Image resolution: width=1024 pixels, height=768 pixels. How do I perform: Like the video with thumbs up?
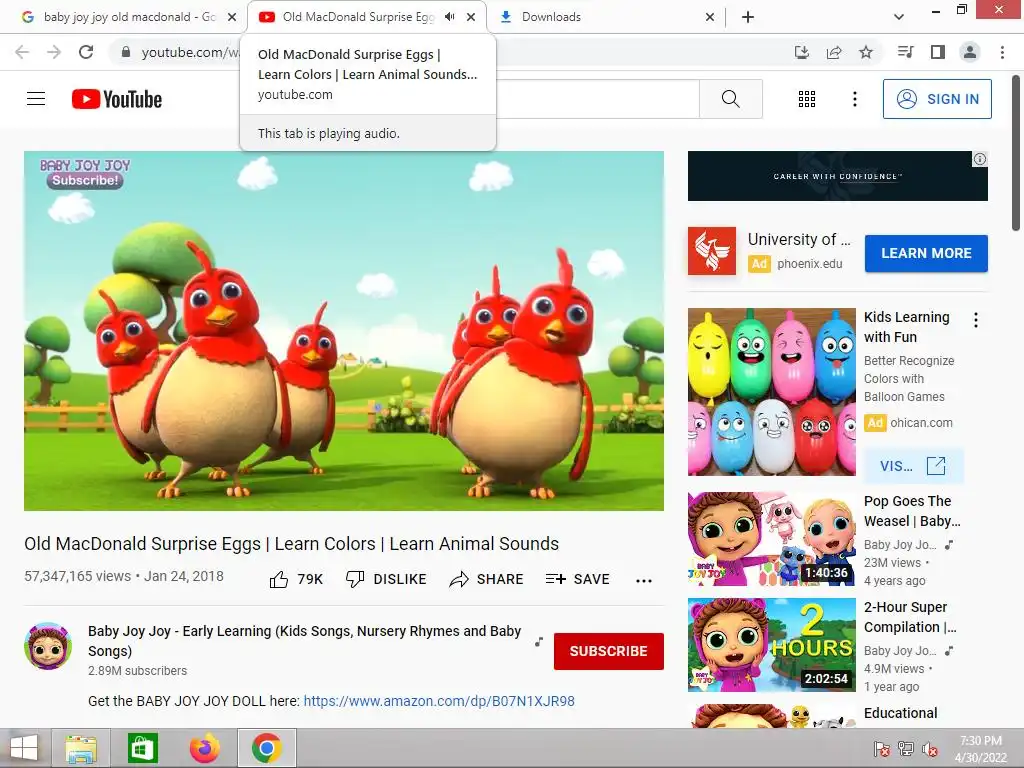[x=296, y=579]
